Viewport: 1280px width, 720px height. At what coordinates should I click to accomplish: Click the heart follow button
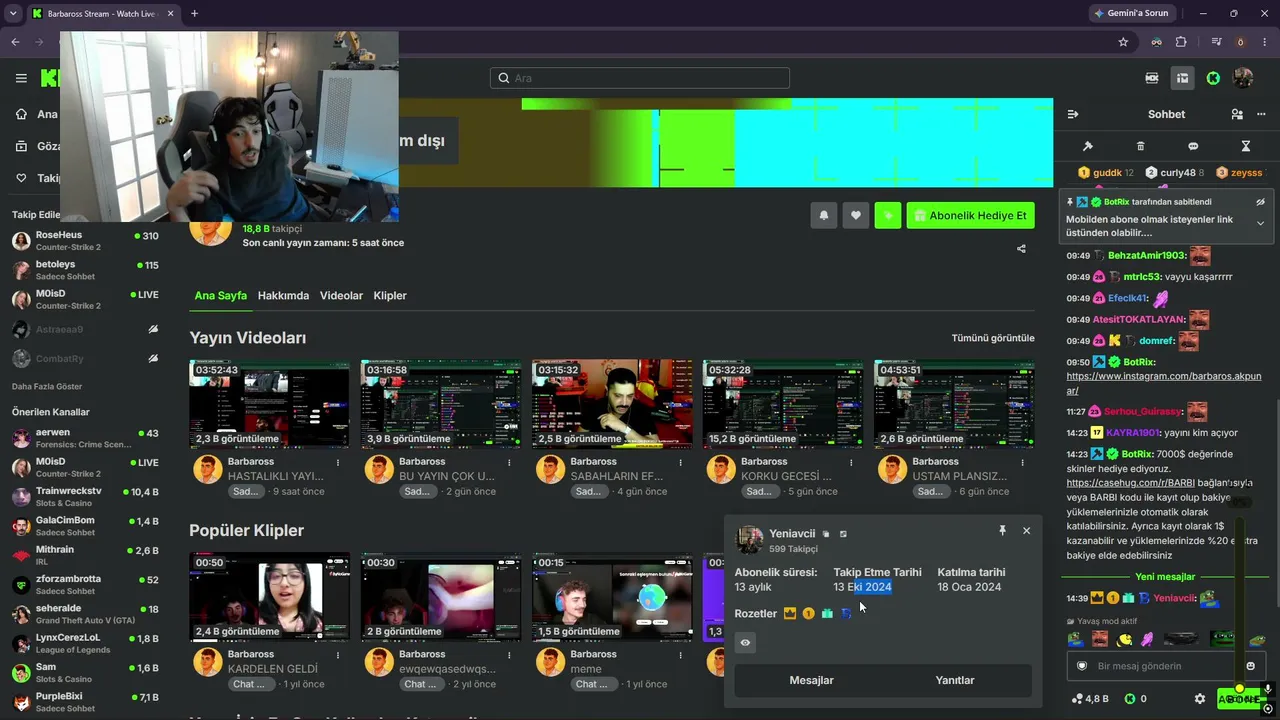coord(855,215)
